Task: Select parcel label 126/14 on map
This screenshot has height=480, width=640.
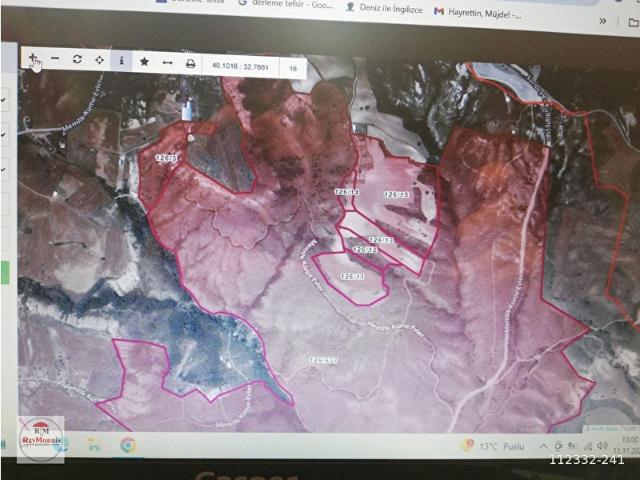Action: [x=347, y=191]
